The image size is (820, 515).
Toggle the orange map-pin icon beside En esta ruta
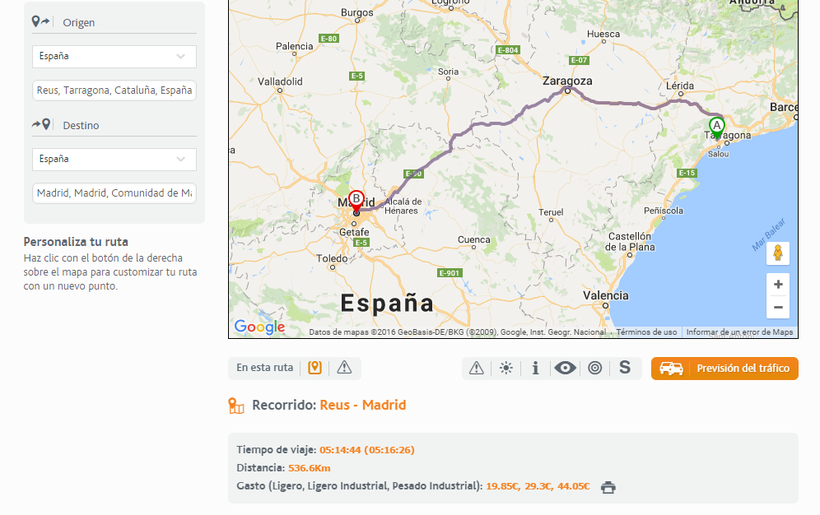314,368
